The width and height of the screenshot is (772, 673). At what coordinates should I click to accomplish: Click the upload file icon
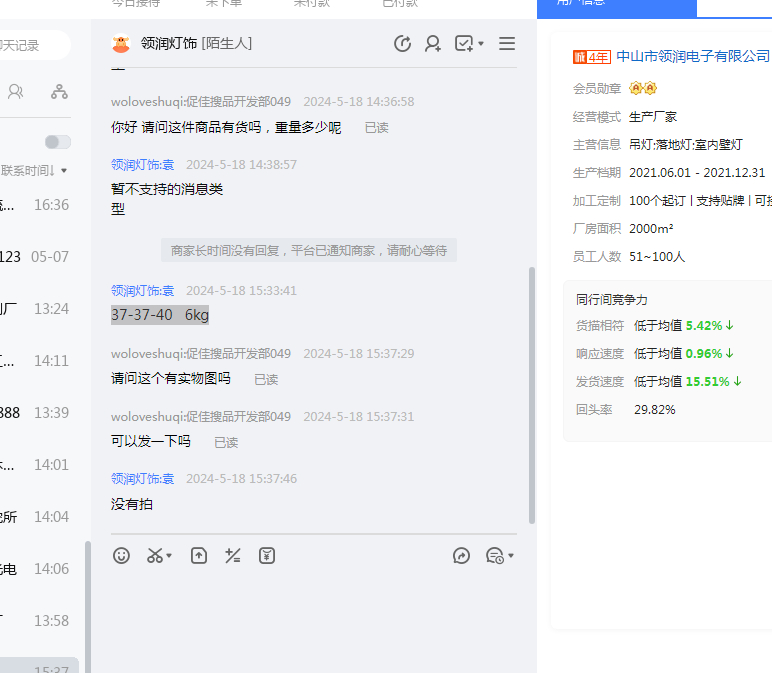pyautogui.click(x=199, y=555)
